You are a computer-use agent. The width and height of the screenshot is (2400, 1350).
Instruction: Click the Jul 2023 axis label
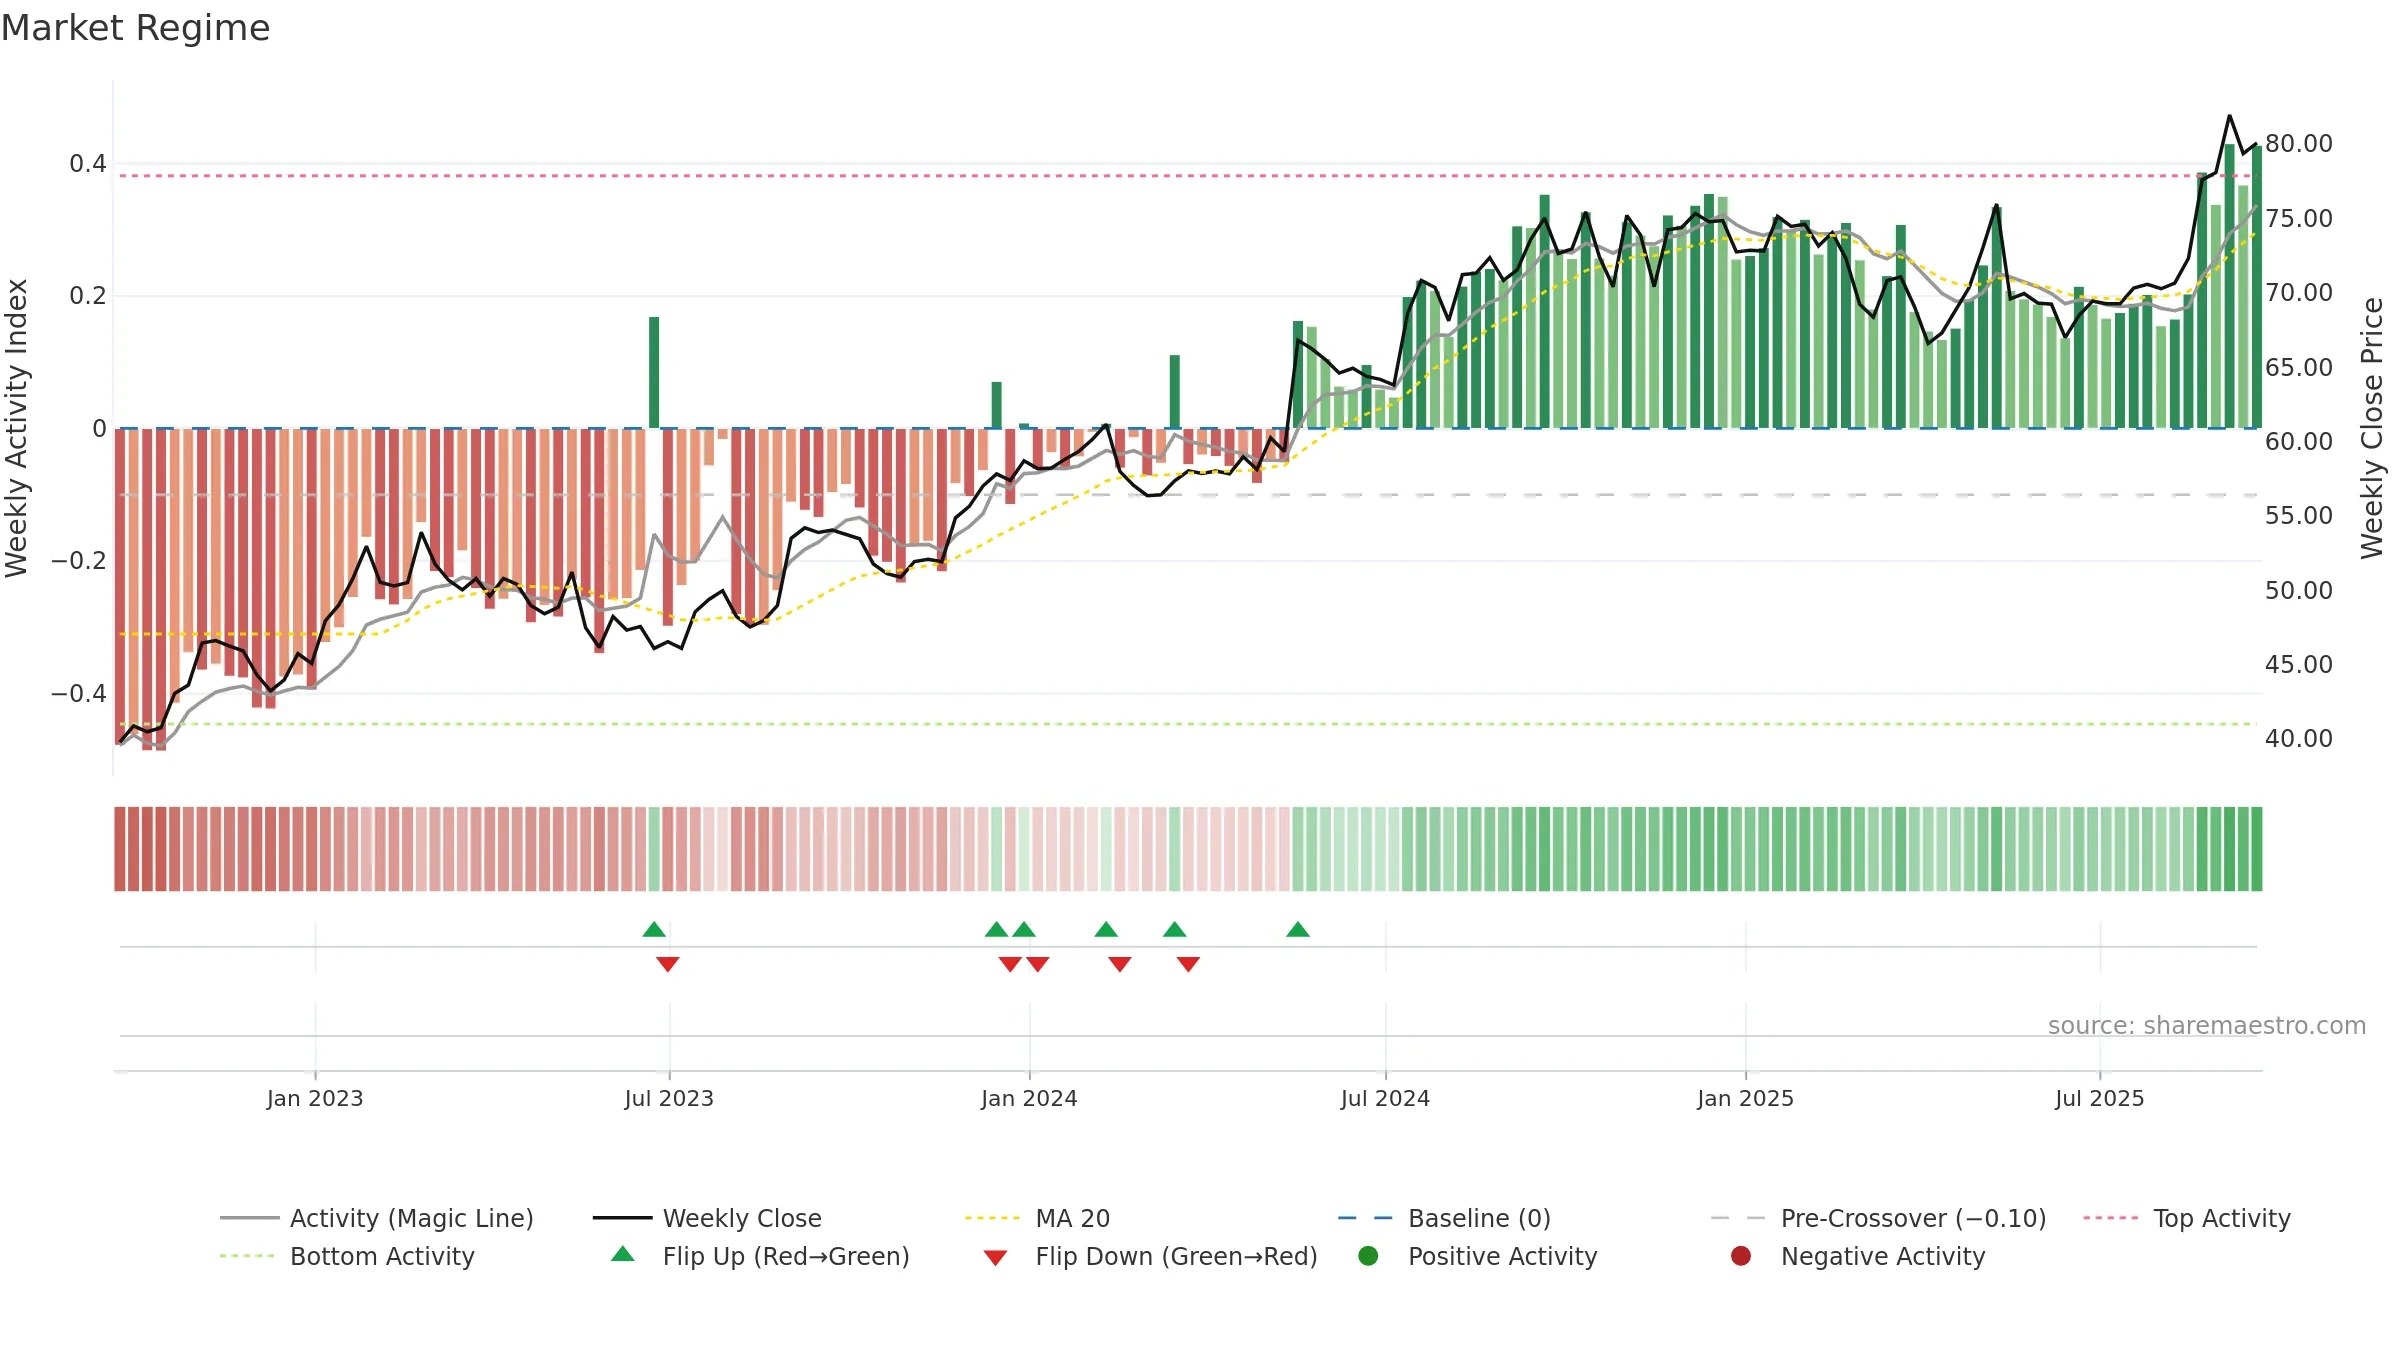(669, 1099)
